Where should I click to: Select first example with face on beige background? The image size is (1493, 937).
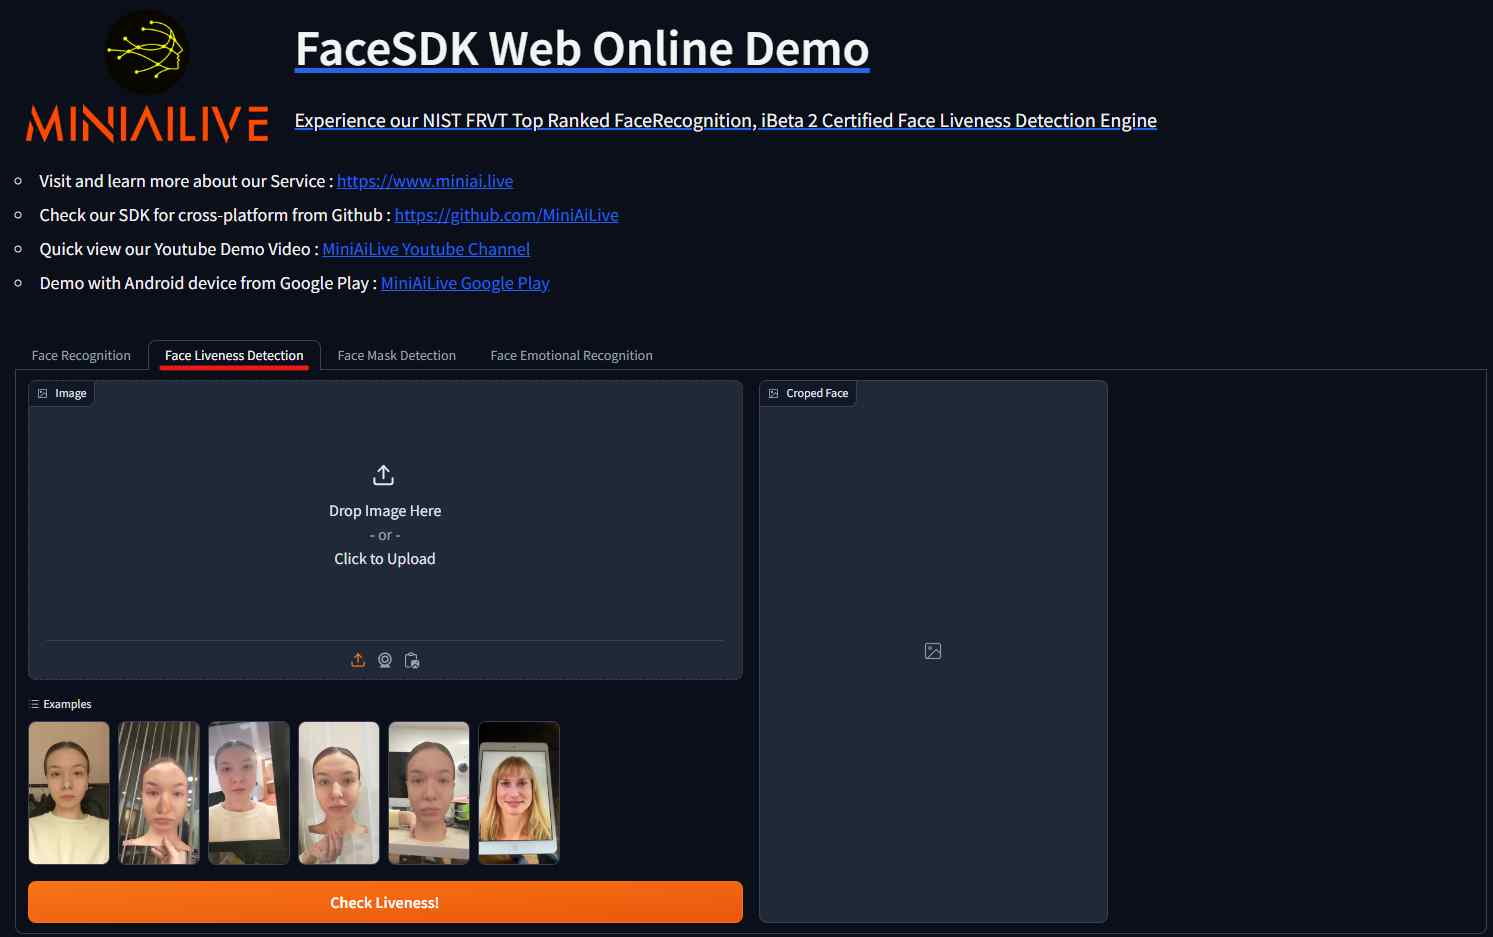tap(69, 793)
